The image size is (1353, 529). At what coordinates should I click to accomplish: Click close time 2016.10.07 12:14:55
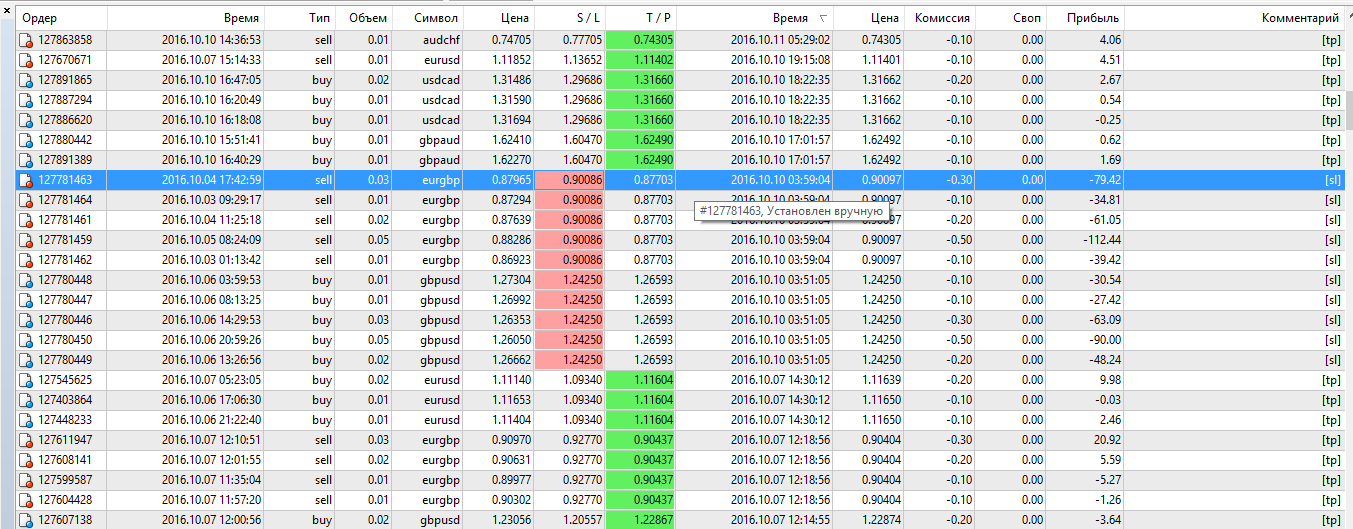[780, 520]
